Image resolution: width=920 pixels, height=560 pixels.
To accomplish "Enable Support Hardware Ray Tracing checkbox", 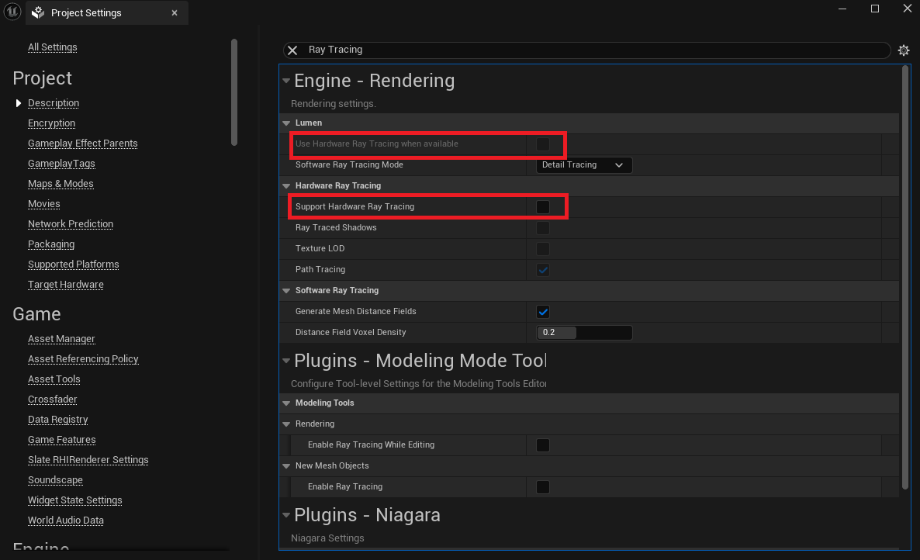I will (x=543, y=207).
